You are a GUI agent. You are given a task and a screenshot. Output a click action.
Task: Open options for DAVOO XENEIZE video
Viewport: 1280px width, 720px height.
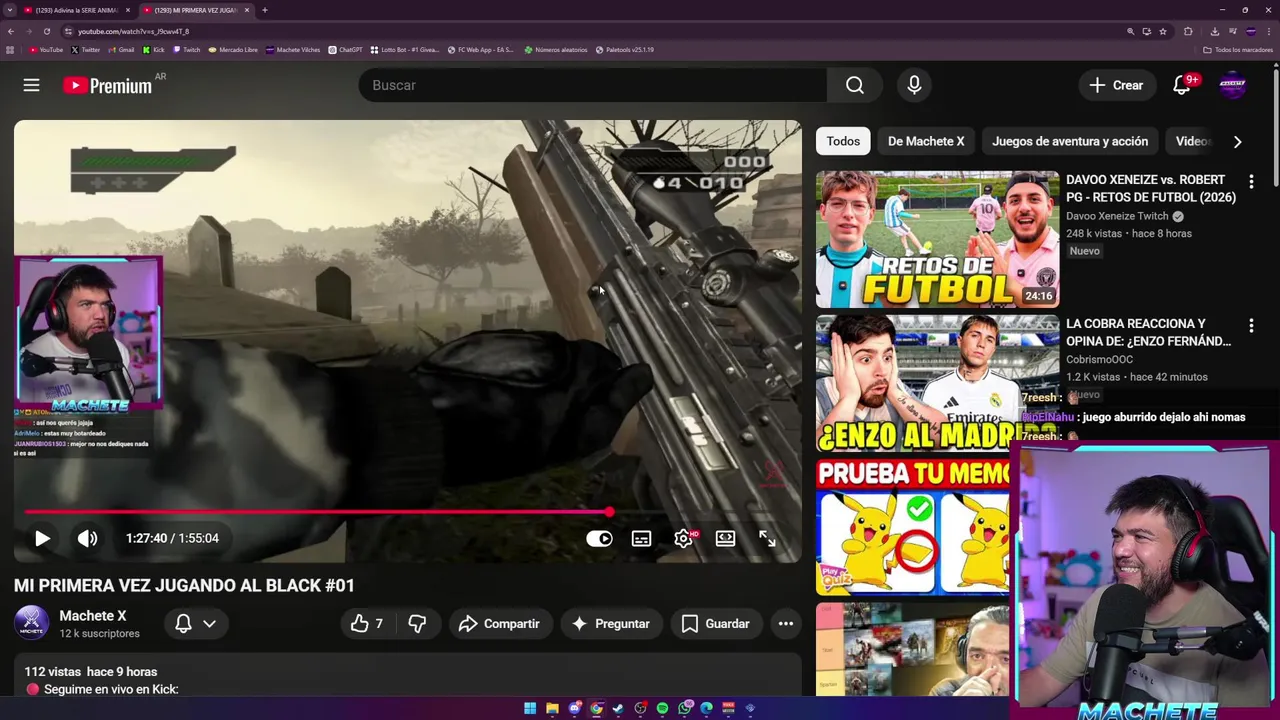(1251, 182)
